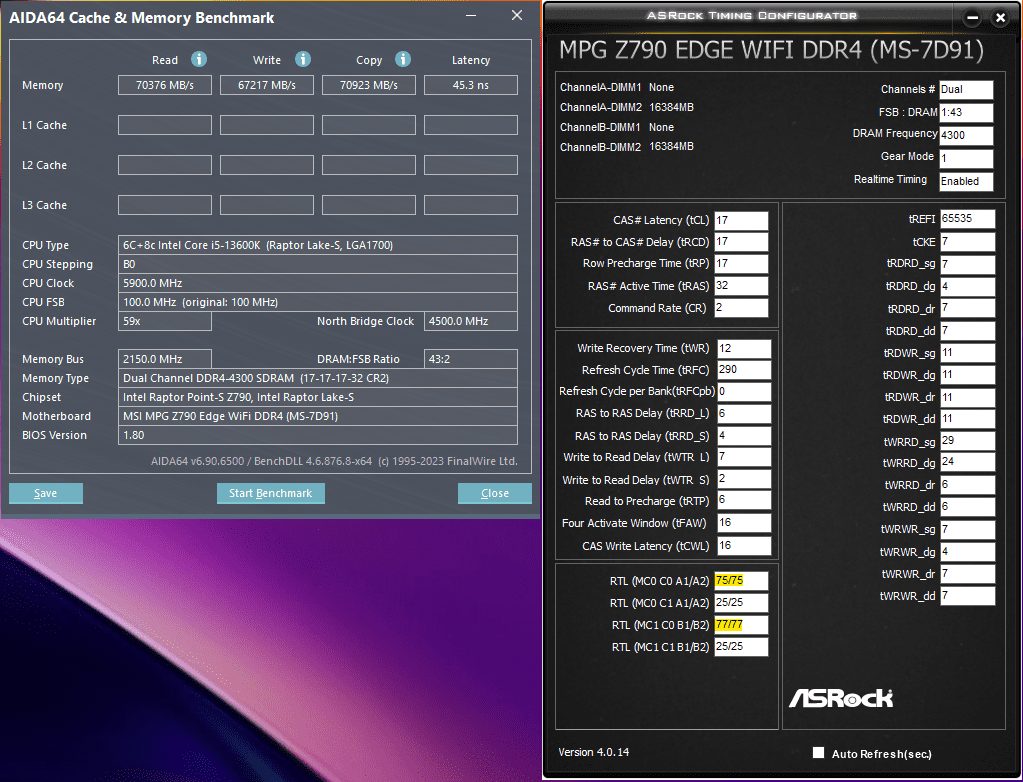The height and width of the screenshot is (782, 1023).
Task: Click the tRDRD_sg field
Action: (968, 264)
